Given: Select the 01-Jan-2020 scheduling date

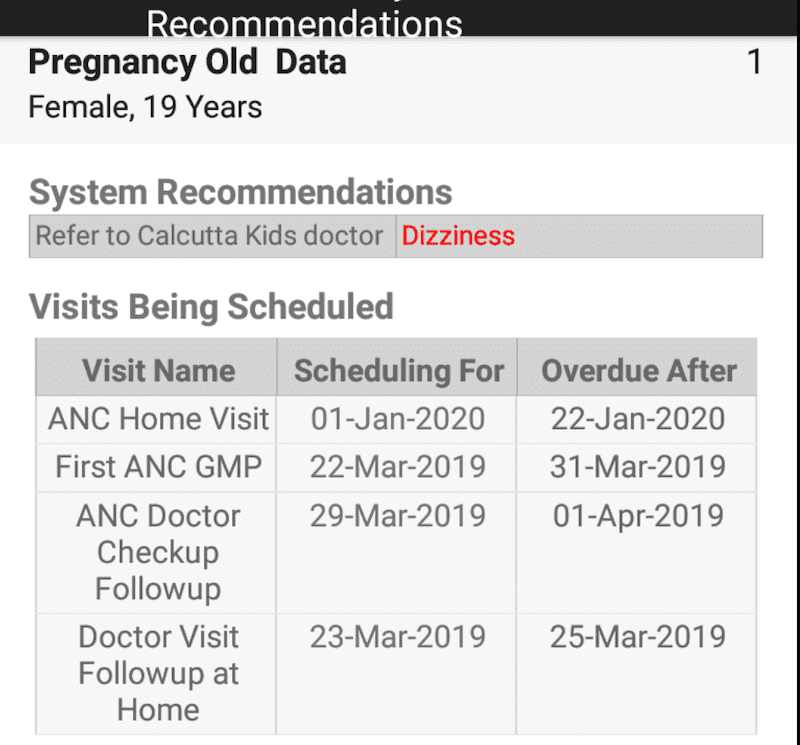Looking at the screenshot, I should pos(397,419).
